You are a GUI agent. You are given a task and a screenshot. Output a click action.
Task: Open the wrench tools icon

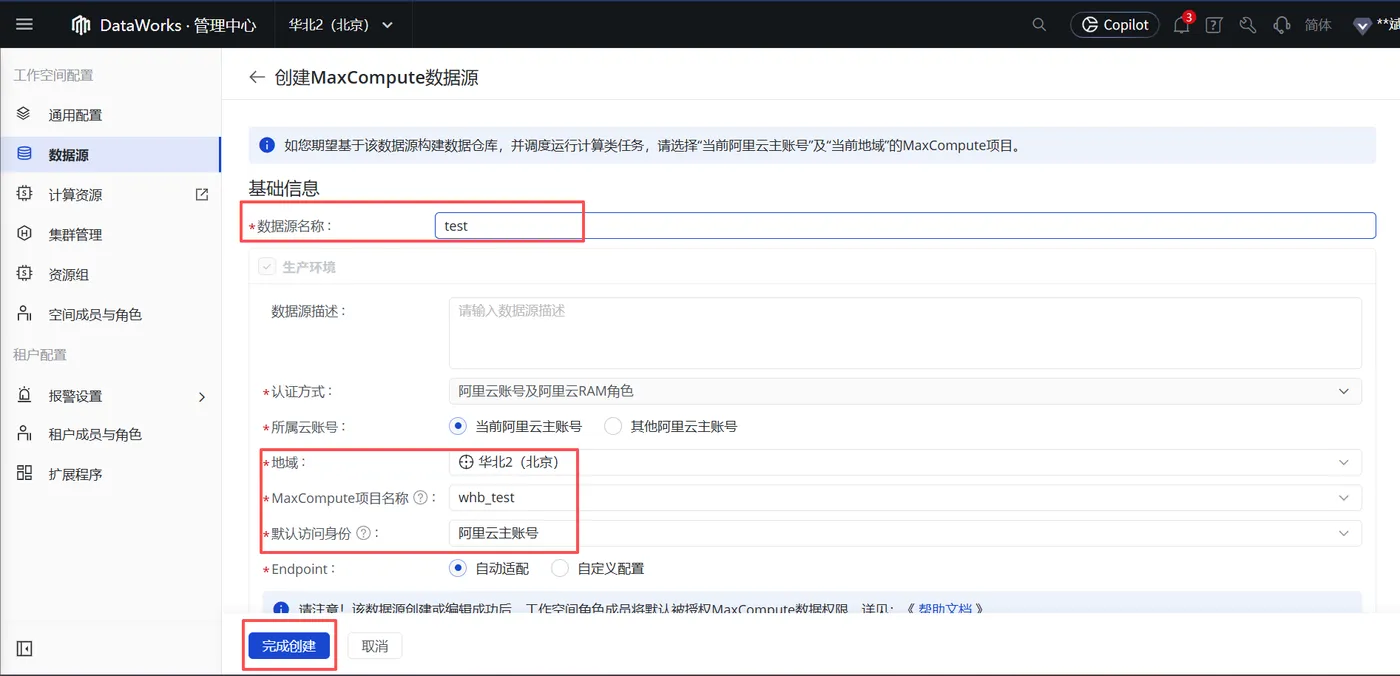[1248, 25]
